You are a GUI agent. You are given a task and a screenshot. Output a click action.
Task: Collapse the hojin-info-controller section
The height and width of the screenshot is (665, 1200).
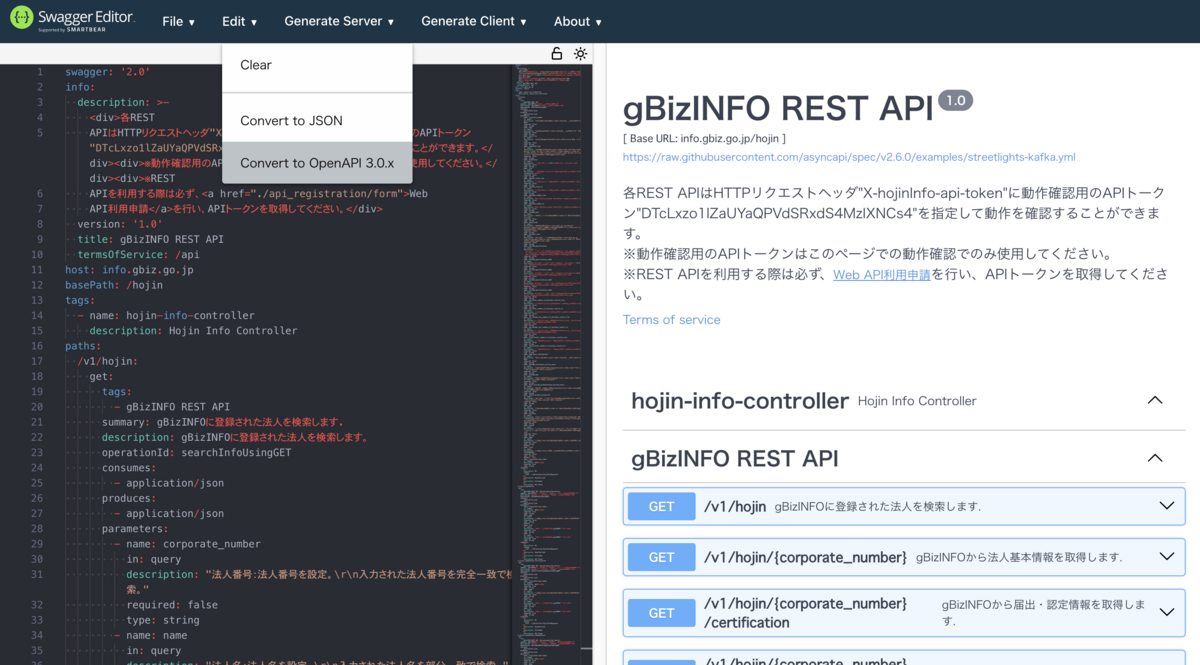coord(1155,400)
